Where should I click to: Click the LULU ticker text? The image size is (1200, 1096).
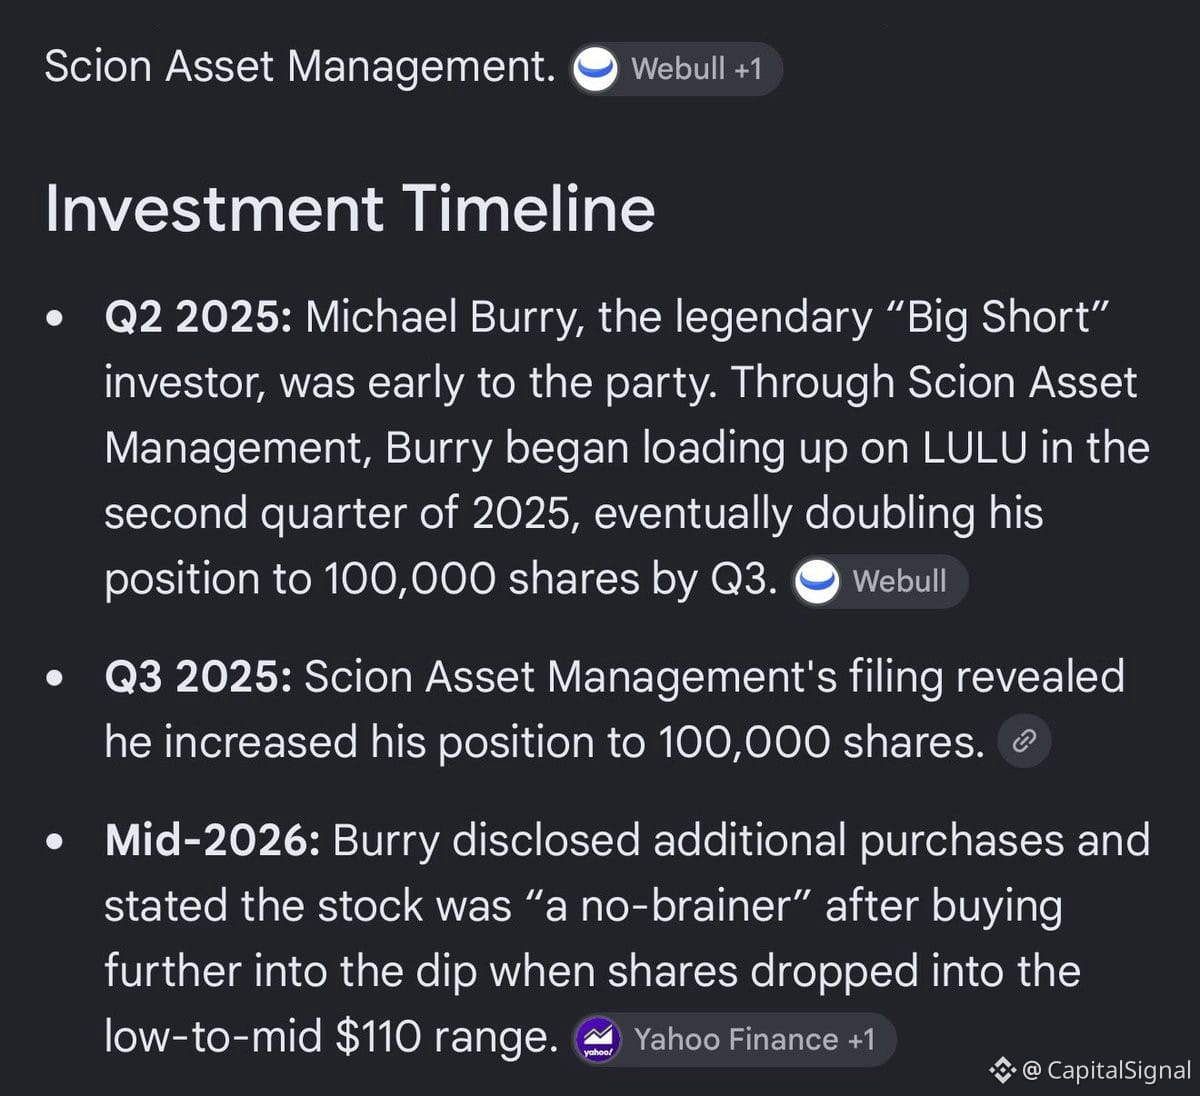pos(974,448)
